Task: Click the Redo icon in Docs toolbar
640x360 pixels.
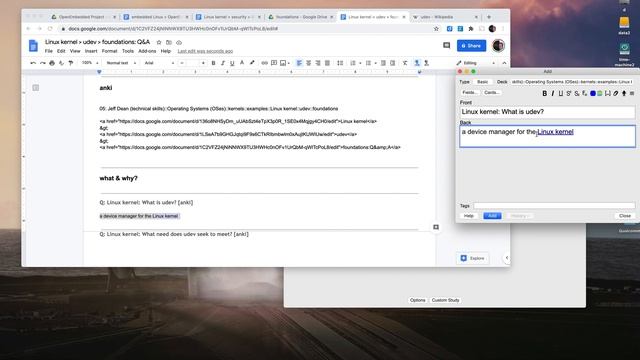Action: point(42,63)
